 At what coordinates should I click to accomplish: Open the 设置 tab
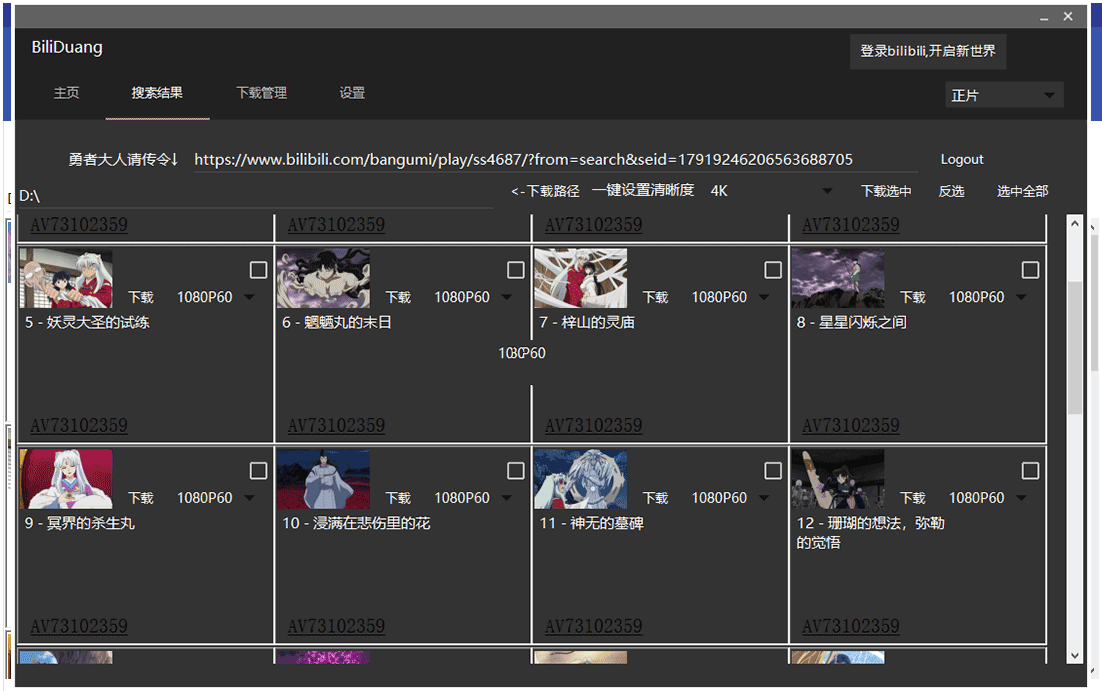352,93
